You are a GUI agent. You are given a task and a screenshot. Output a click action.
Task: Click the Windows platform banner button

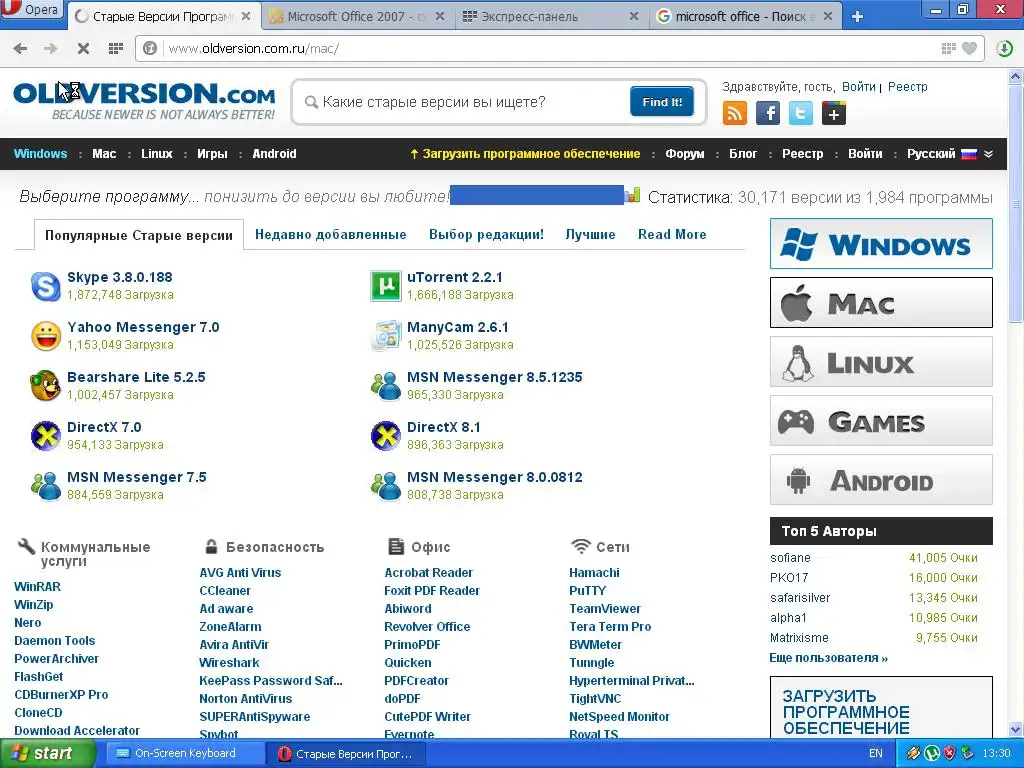click(x=881, y=244)
